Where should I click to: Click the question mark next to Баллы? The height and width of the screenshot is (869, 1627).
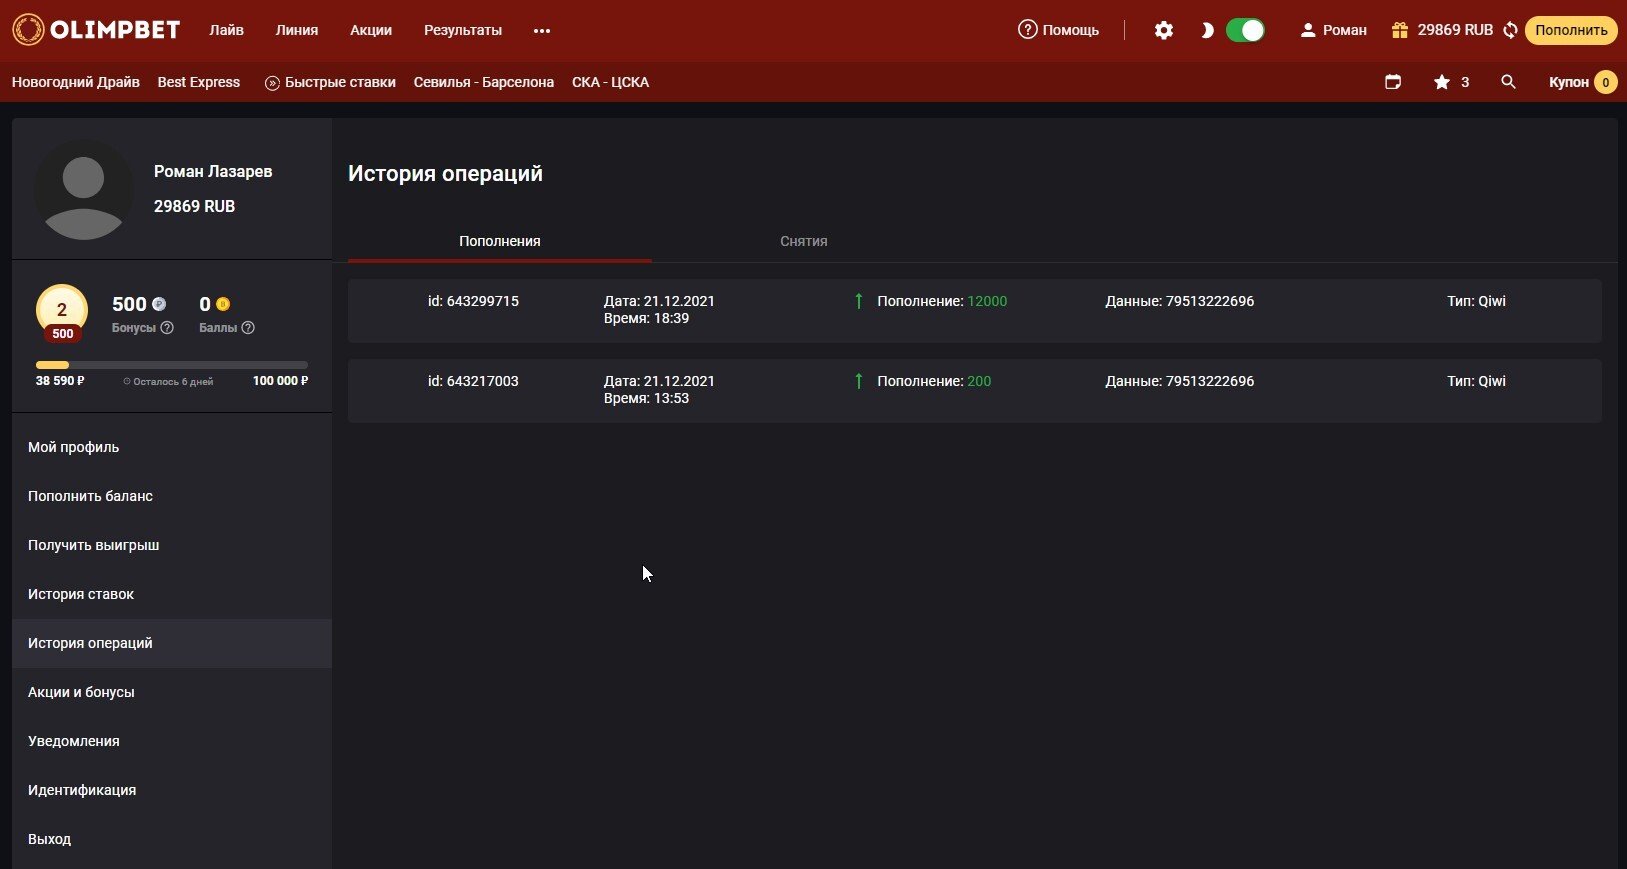(x=248, y=328)
